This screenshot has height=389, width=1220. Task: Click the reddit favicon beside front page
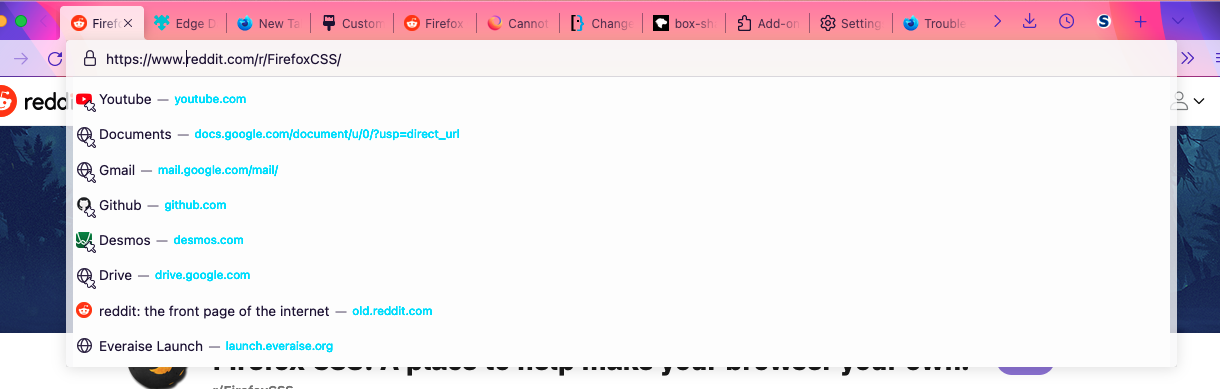coord(84,311)
